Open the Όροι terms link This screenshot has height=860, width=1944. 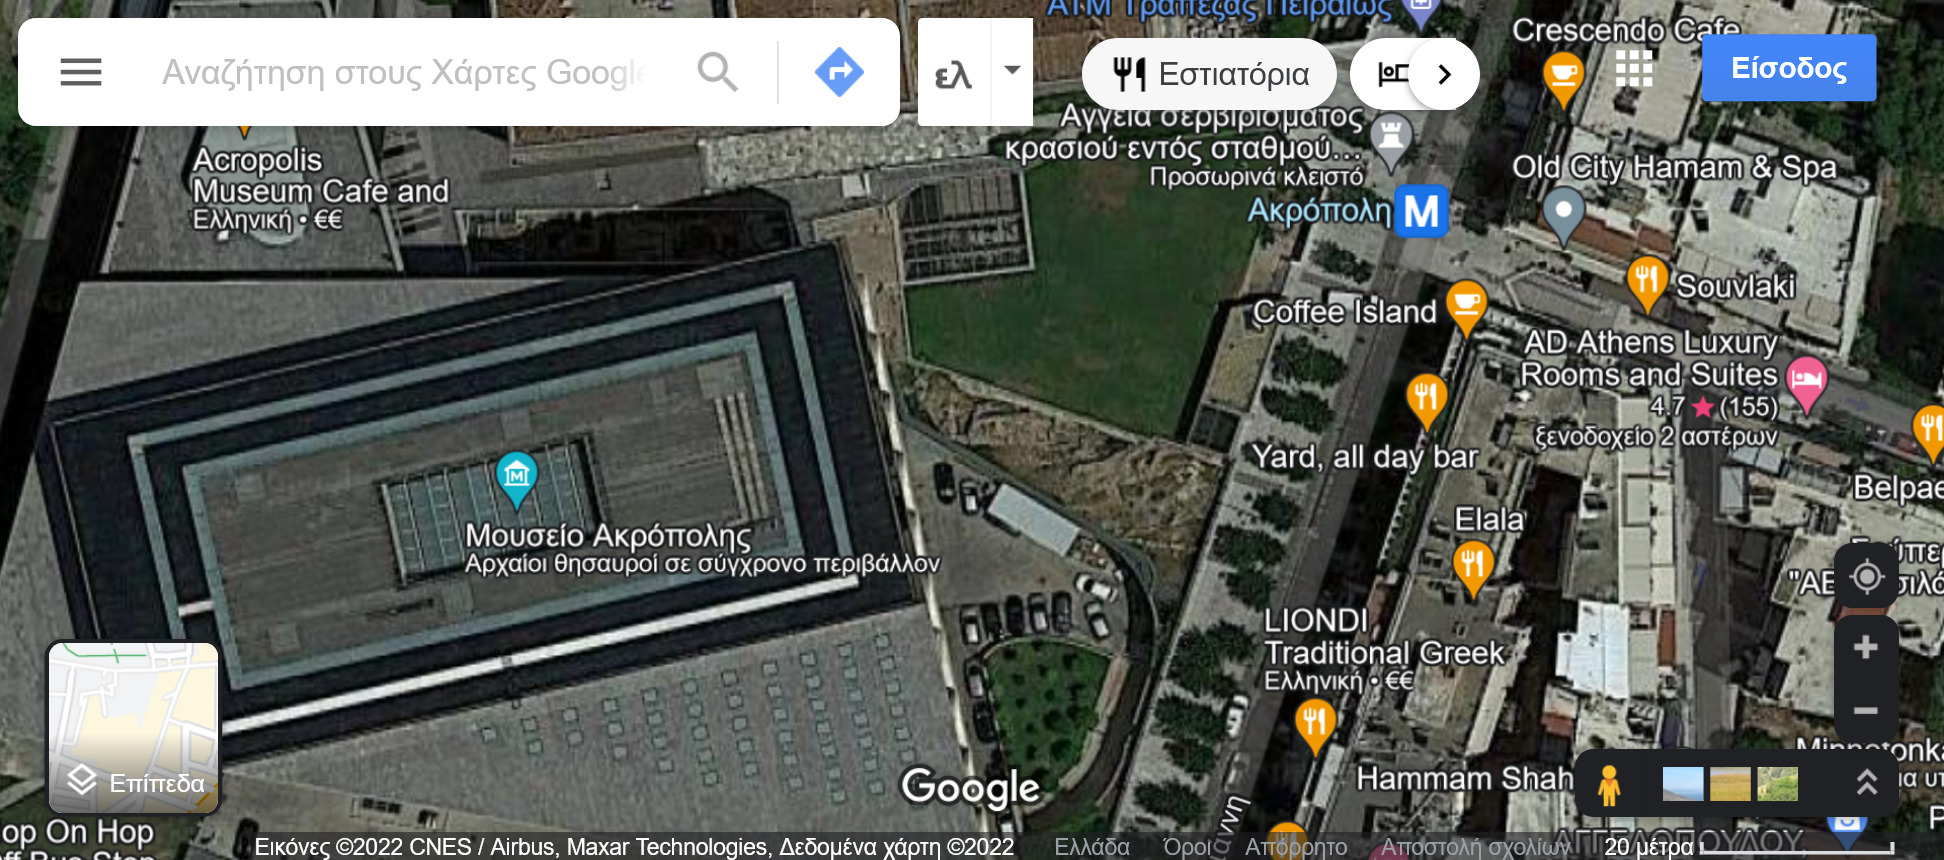(x=1187, y=847)
